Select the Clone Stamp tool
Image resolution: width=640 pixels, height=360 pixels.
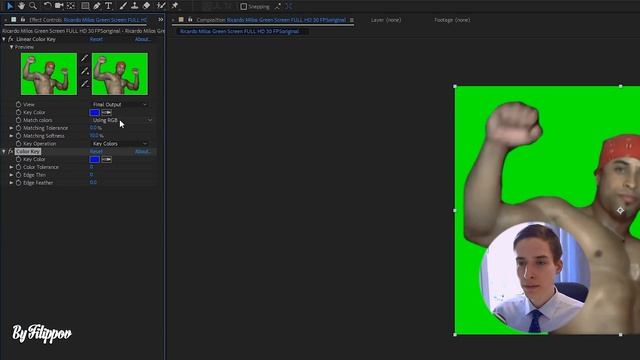click(134, 6)
